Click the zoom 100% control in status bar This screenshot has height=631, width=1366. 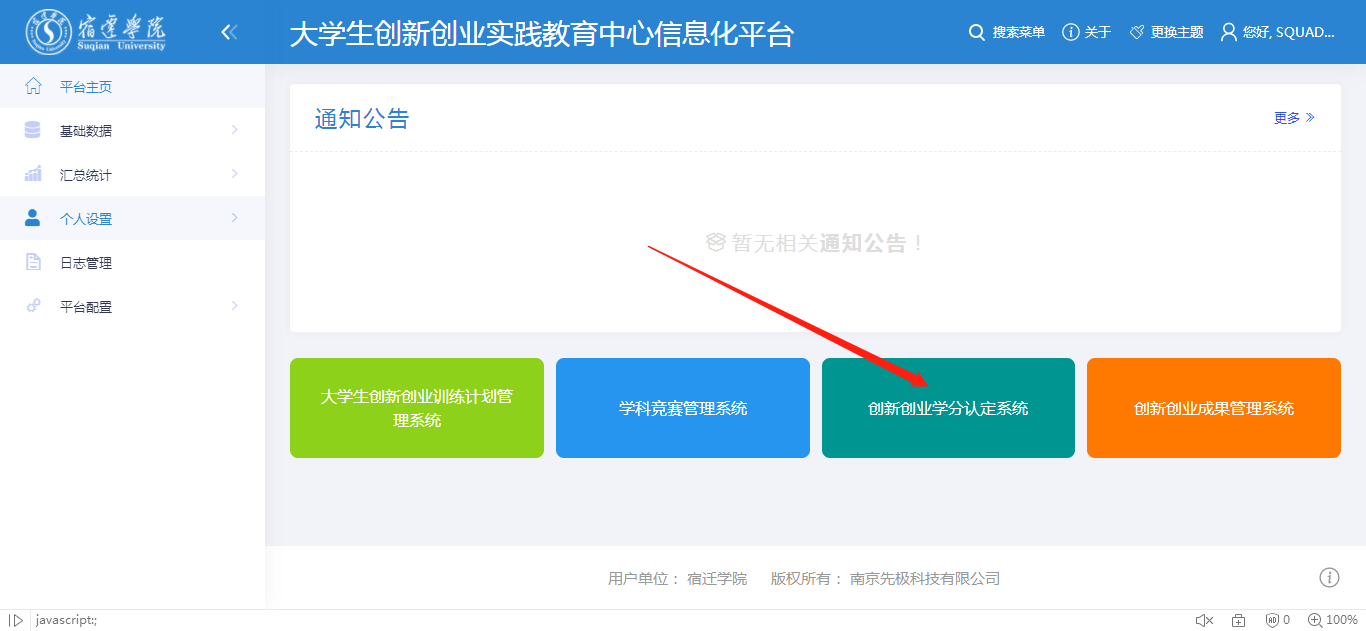click(x=1332, y=620)
